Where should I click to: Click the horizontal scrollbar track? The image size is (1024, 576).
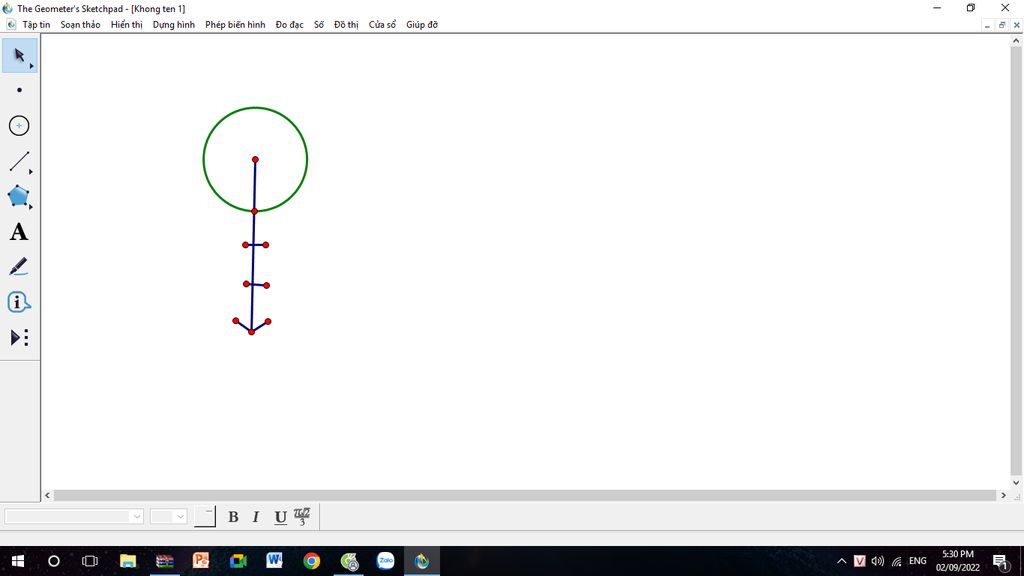pos(524,496)
